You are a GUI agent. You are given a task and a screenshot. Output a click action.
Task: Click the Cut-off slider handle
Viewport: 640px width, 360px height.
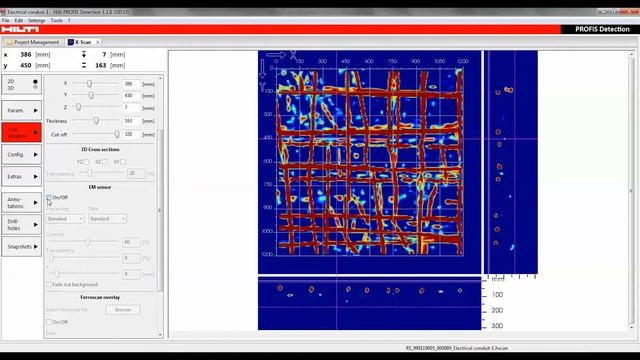(x=117, y=134)
